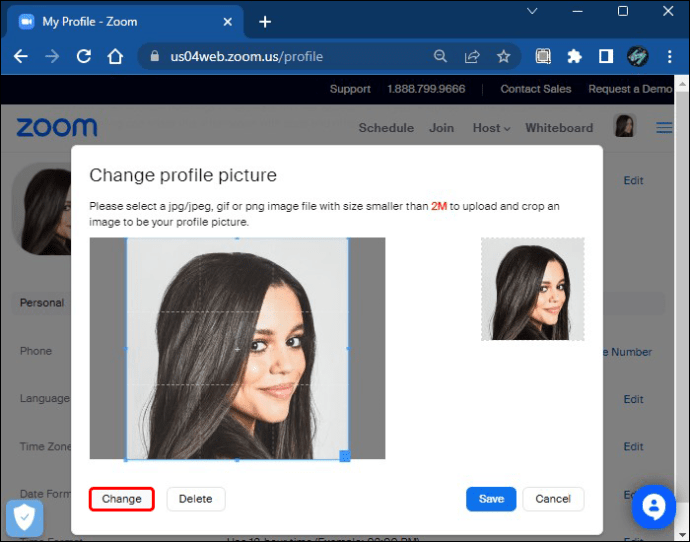
Task: Click the 1.888.799.9666 phone link
Action: [426, 89]
